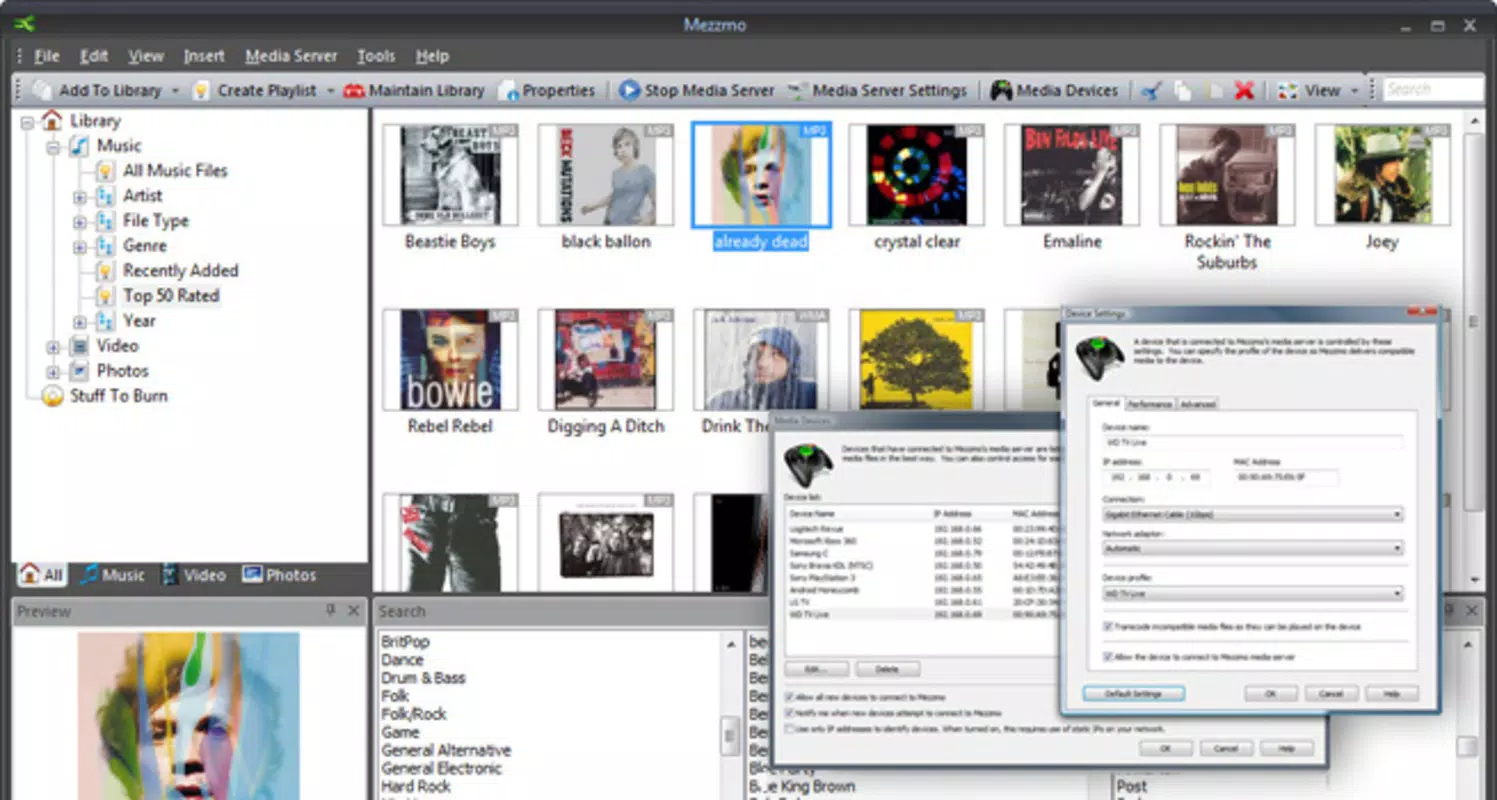Toggle Notify me when new devices connect
Viewport: 1497px width, 800px height.
point(789,714)
